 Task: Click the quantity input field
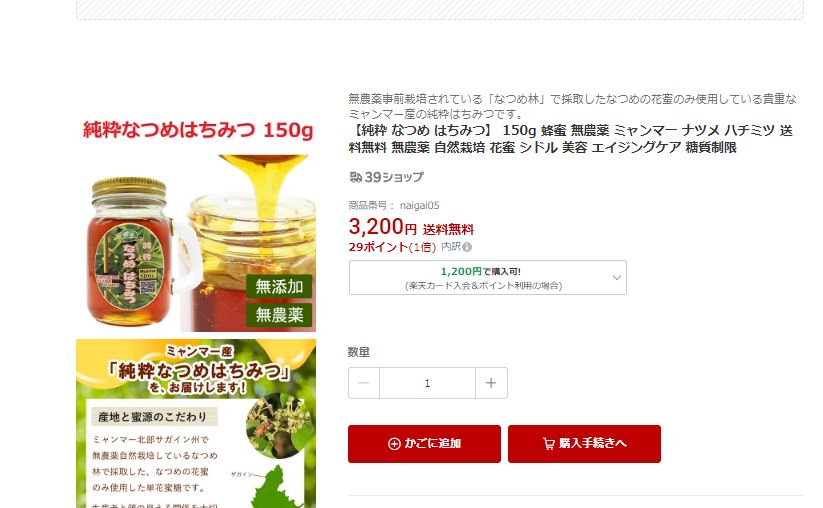coord(427,383)
